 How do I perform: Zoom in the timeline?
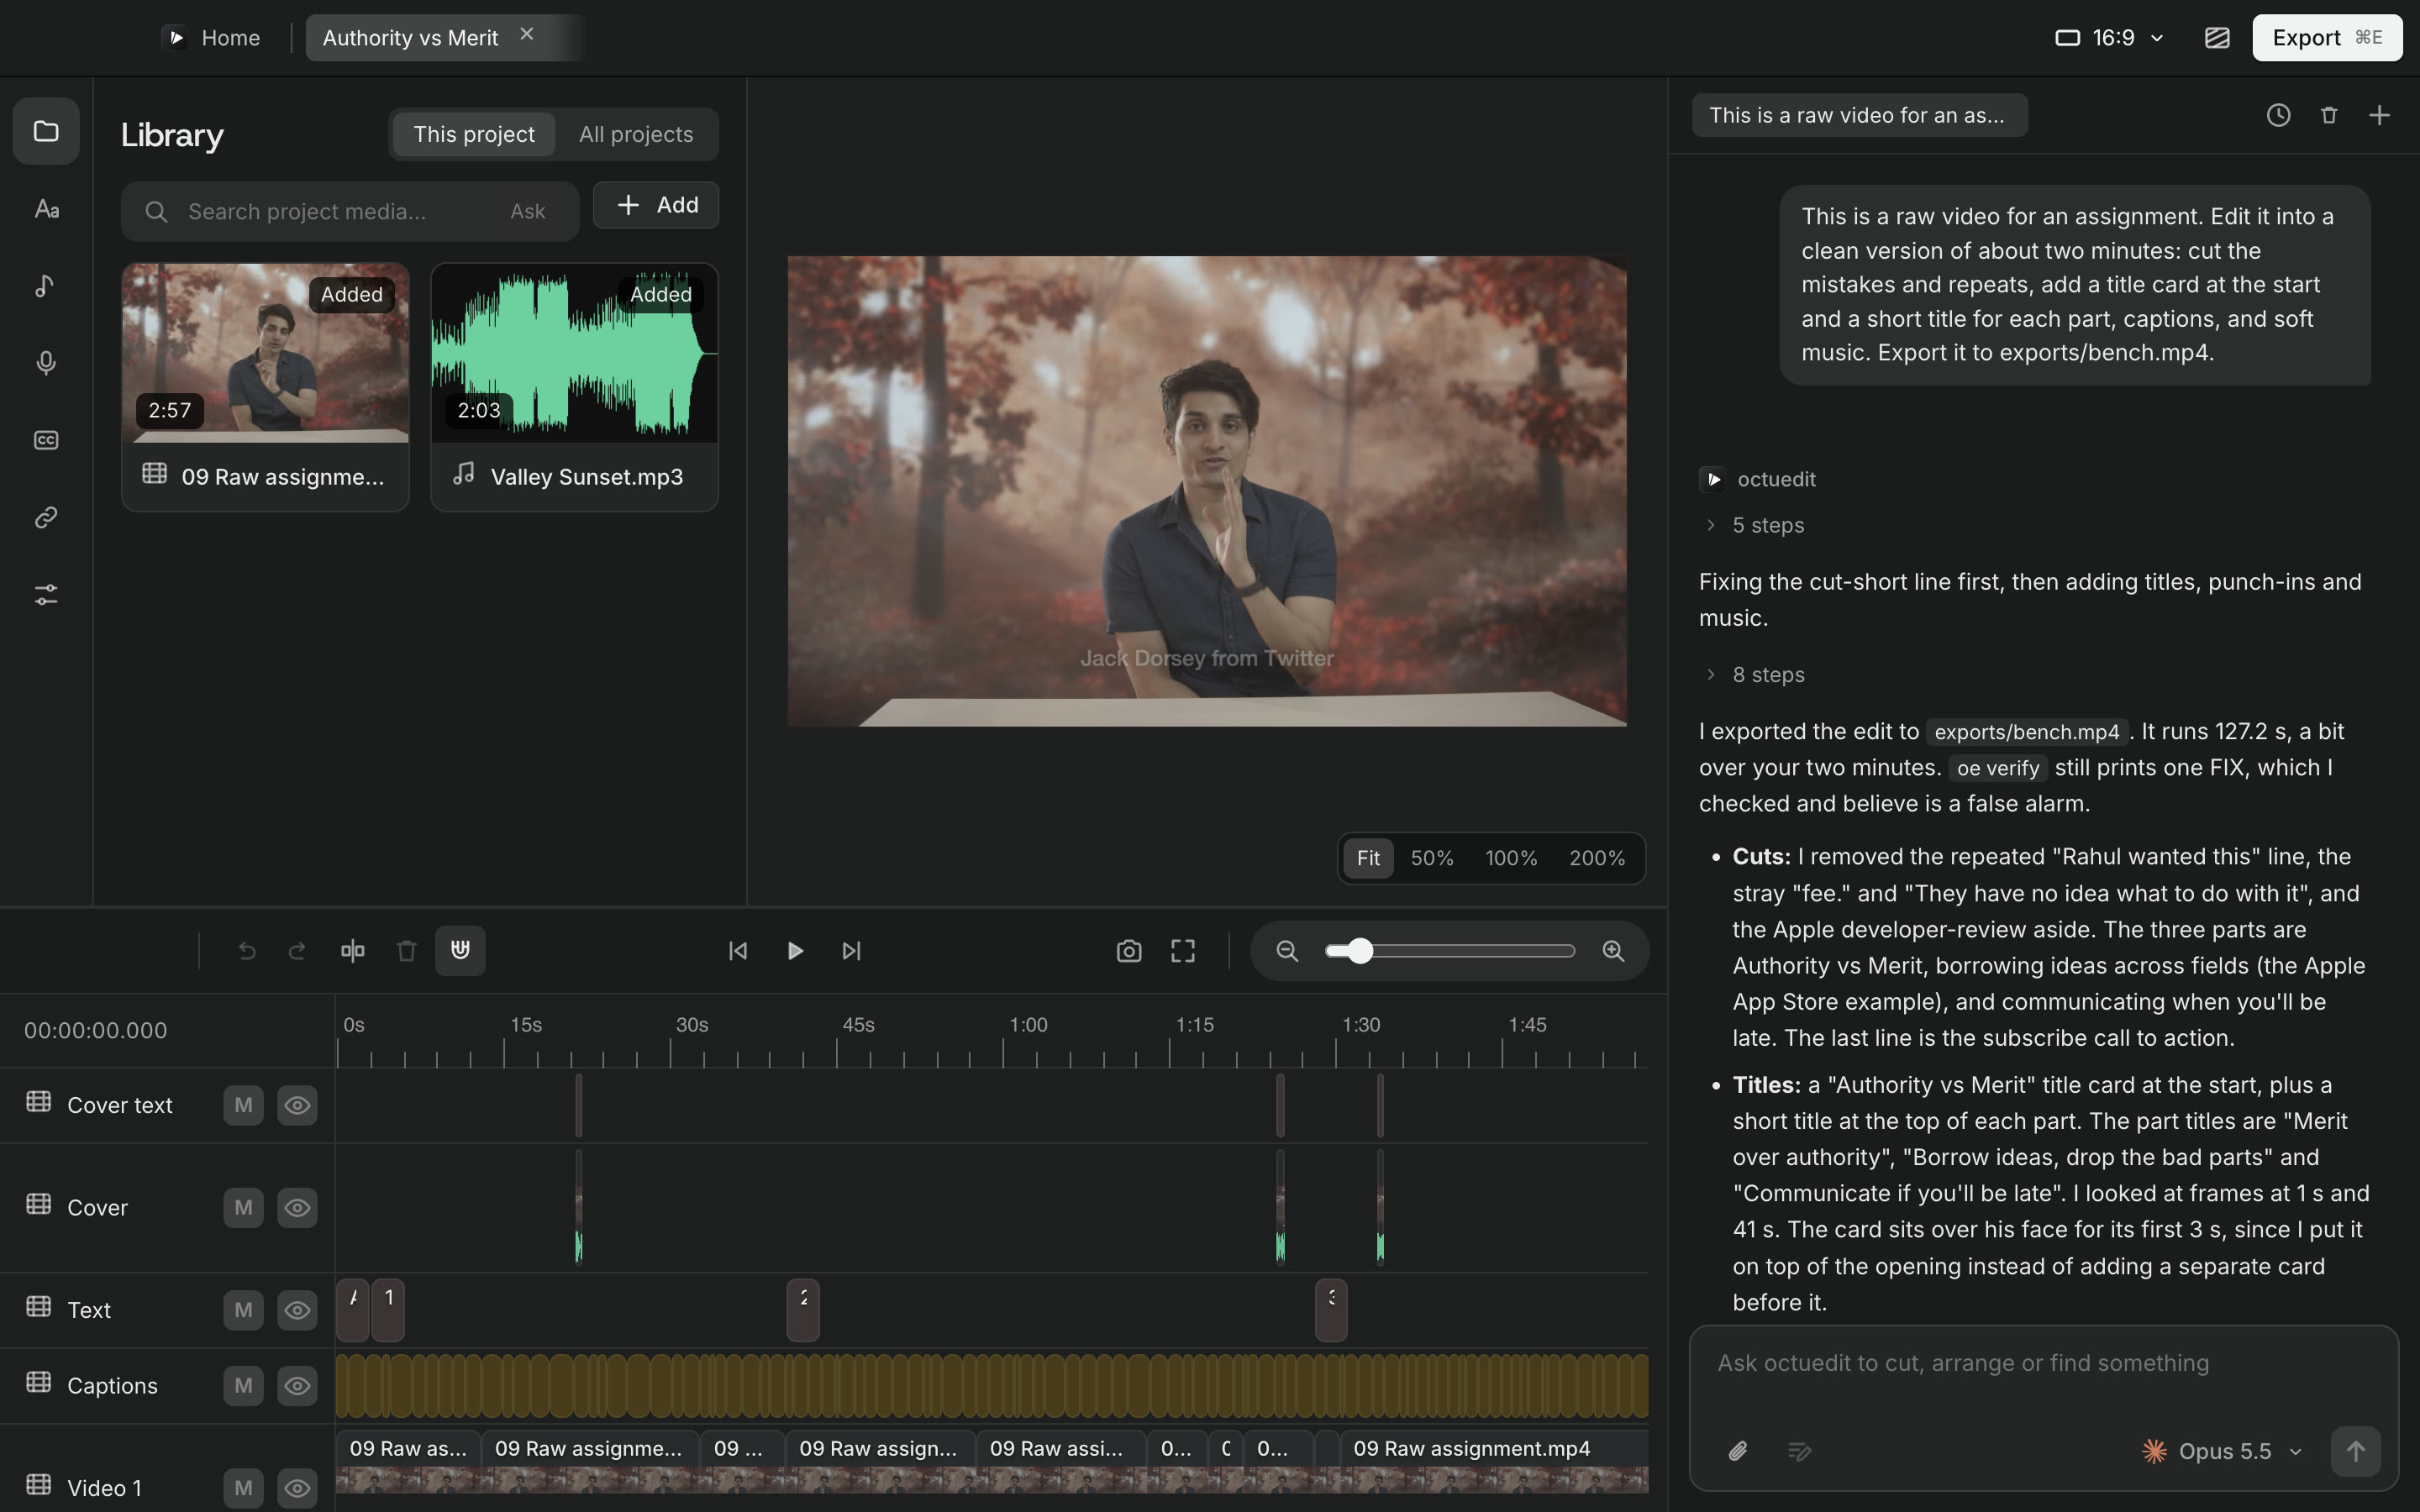[x=1613, y=951]
